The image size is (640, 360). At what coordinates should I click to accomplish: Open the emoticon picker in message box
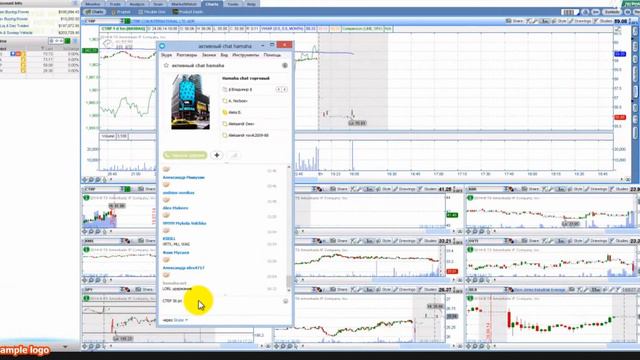tap(285, 301)
